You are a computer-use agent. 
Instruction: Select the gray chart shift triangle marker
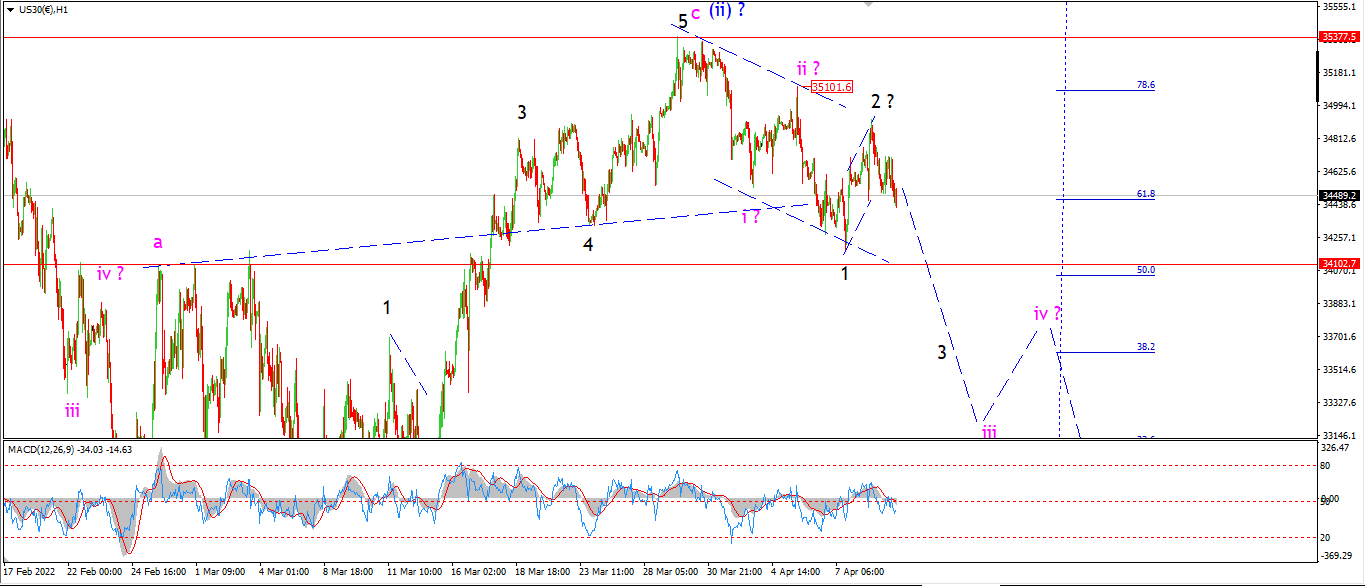coord(867,5)
